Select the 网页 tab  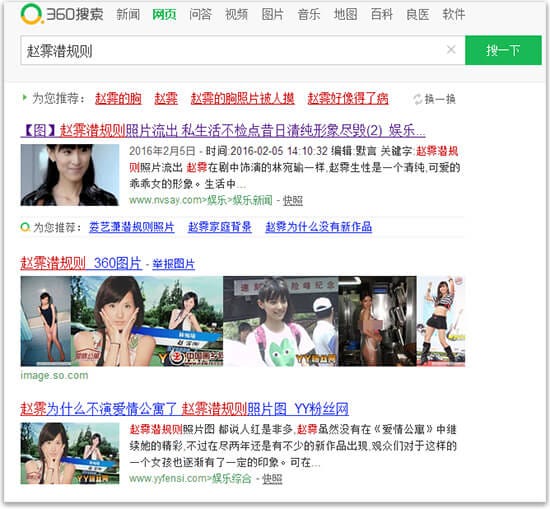click(164, 14)
